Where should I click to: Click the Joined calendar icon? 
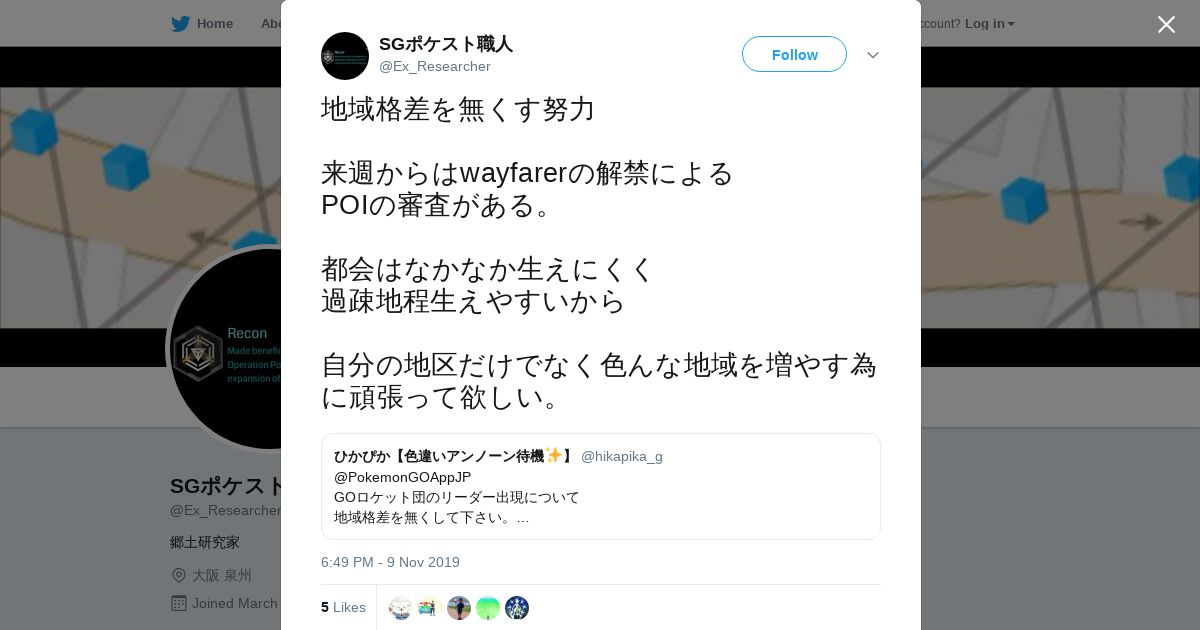pyautogui.click(x=179, y=603)
